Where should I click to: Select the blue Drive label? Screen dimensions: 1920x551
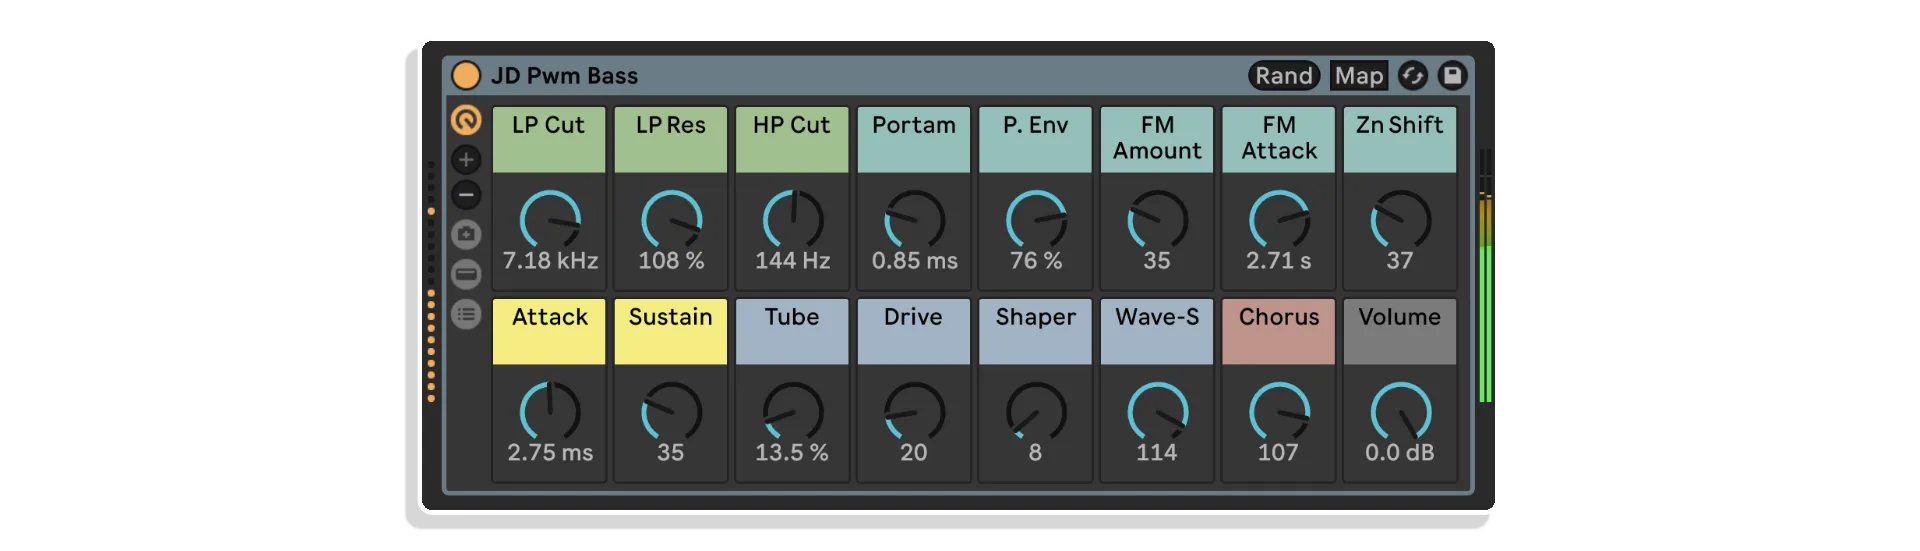tap(914, 332)
